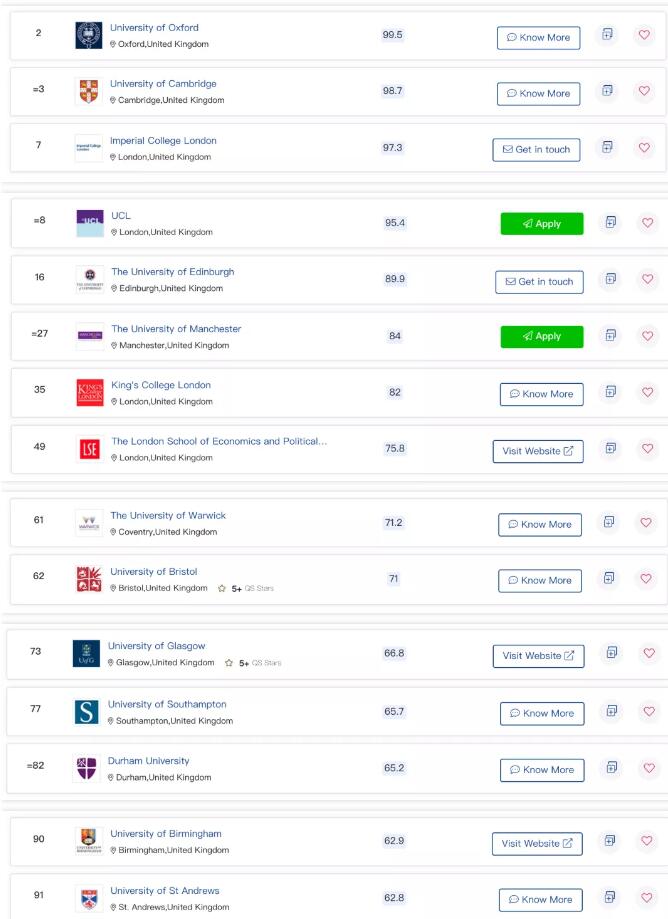The width and height of the screenshot is (668, 919).
Task: Favorite University of Oxford with the heart icon
Action: click(646, 33)
